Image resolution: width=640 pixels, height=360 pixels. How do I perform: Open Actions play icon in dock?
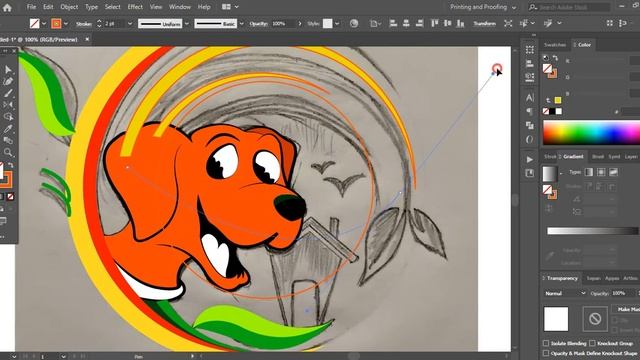tap(529, 159)
